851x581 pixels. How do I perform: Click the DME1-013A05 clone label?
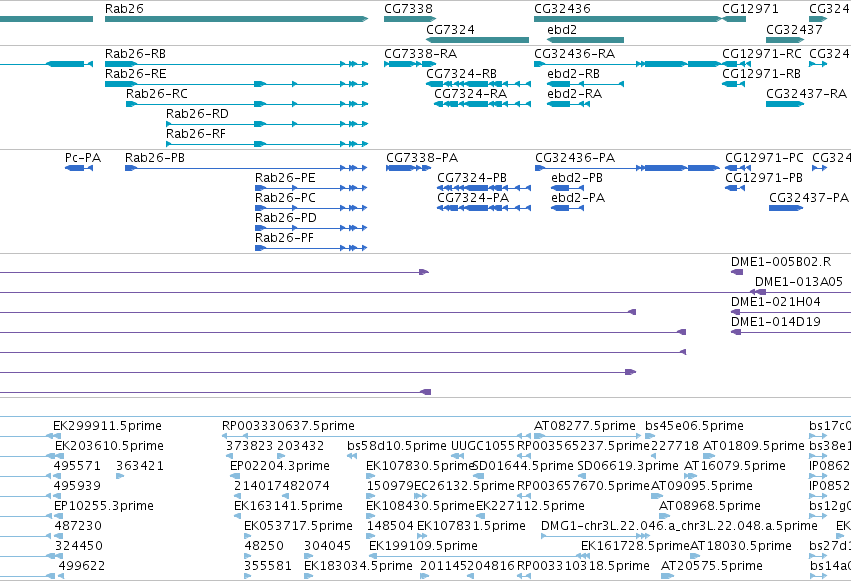tap(798, 282)
